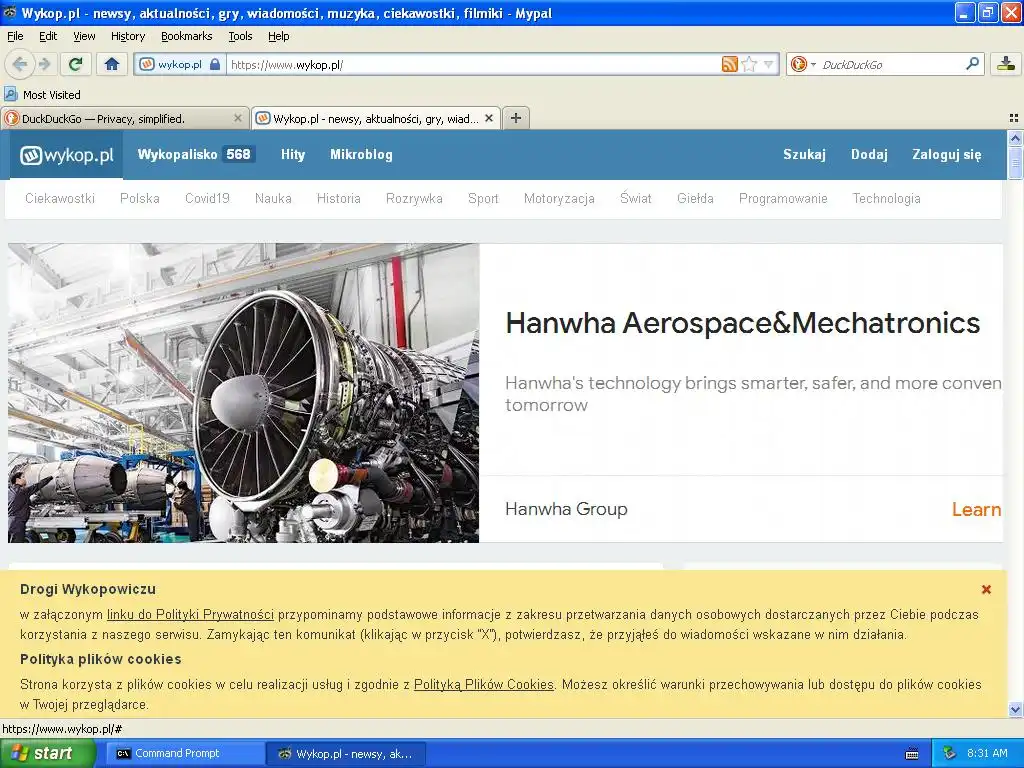Open the Downloads toolbar icon
Viewport: 1024px width, 768px height.
pos(1006,64)
